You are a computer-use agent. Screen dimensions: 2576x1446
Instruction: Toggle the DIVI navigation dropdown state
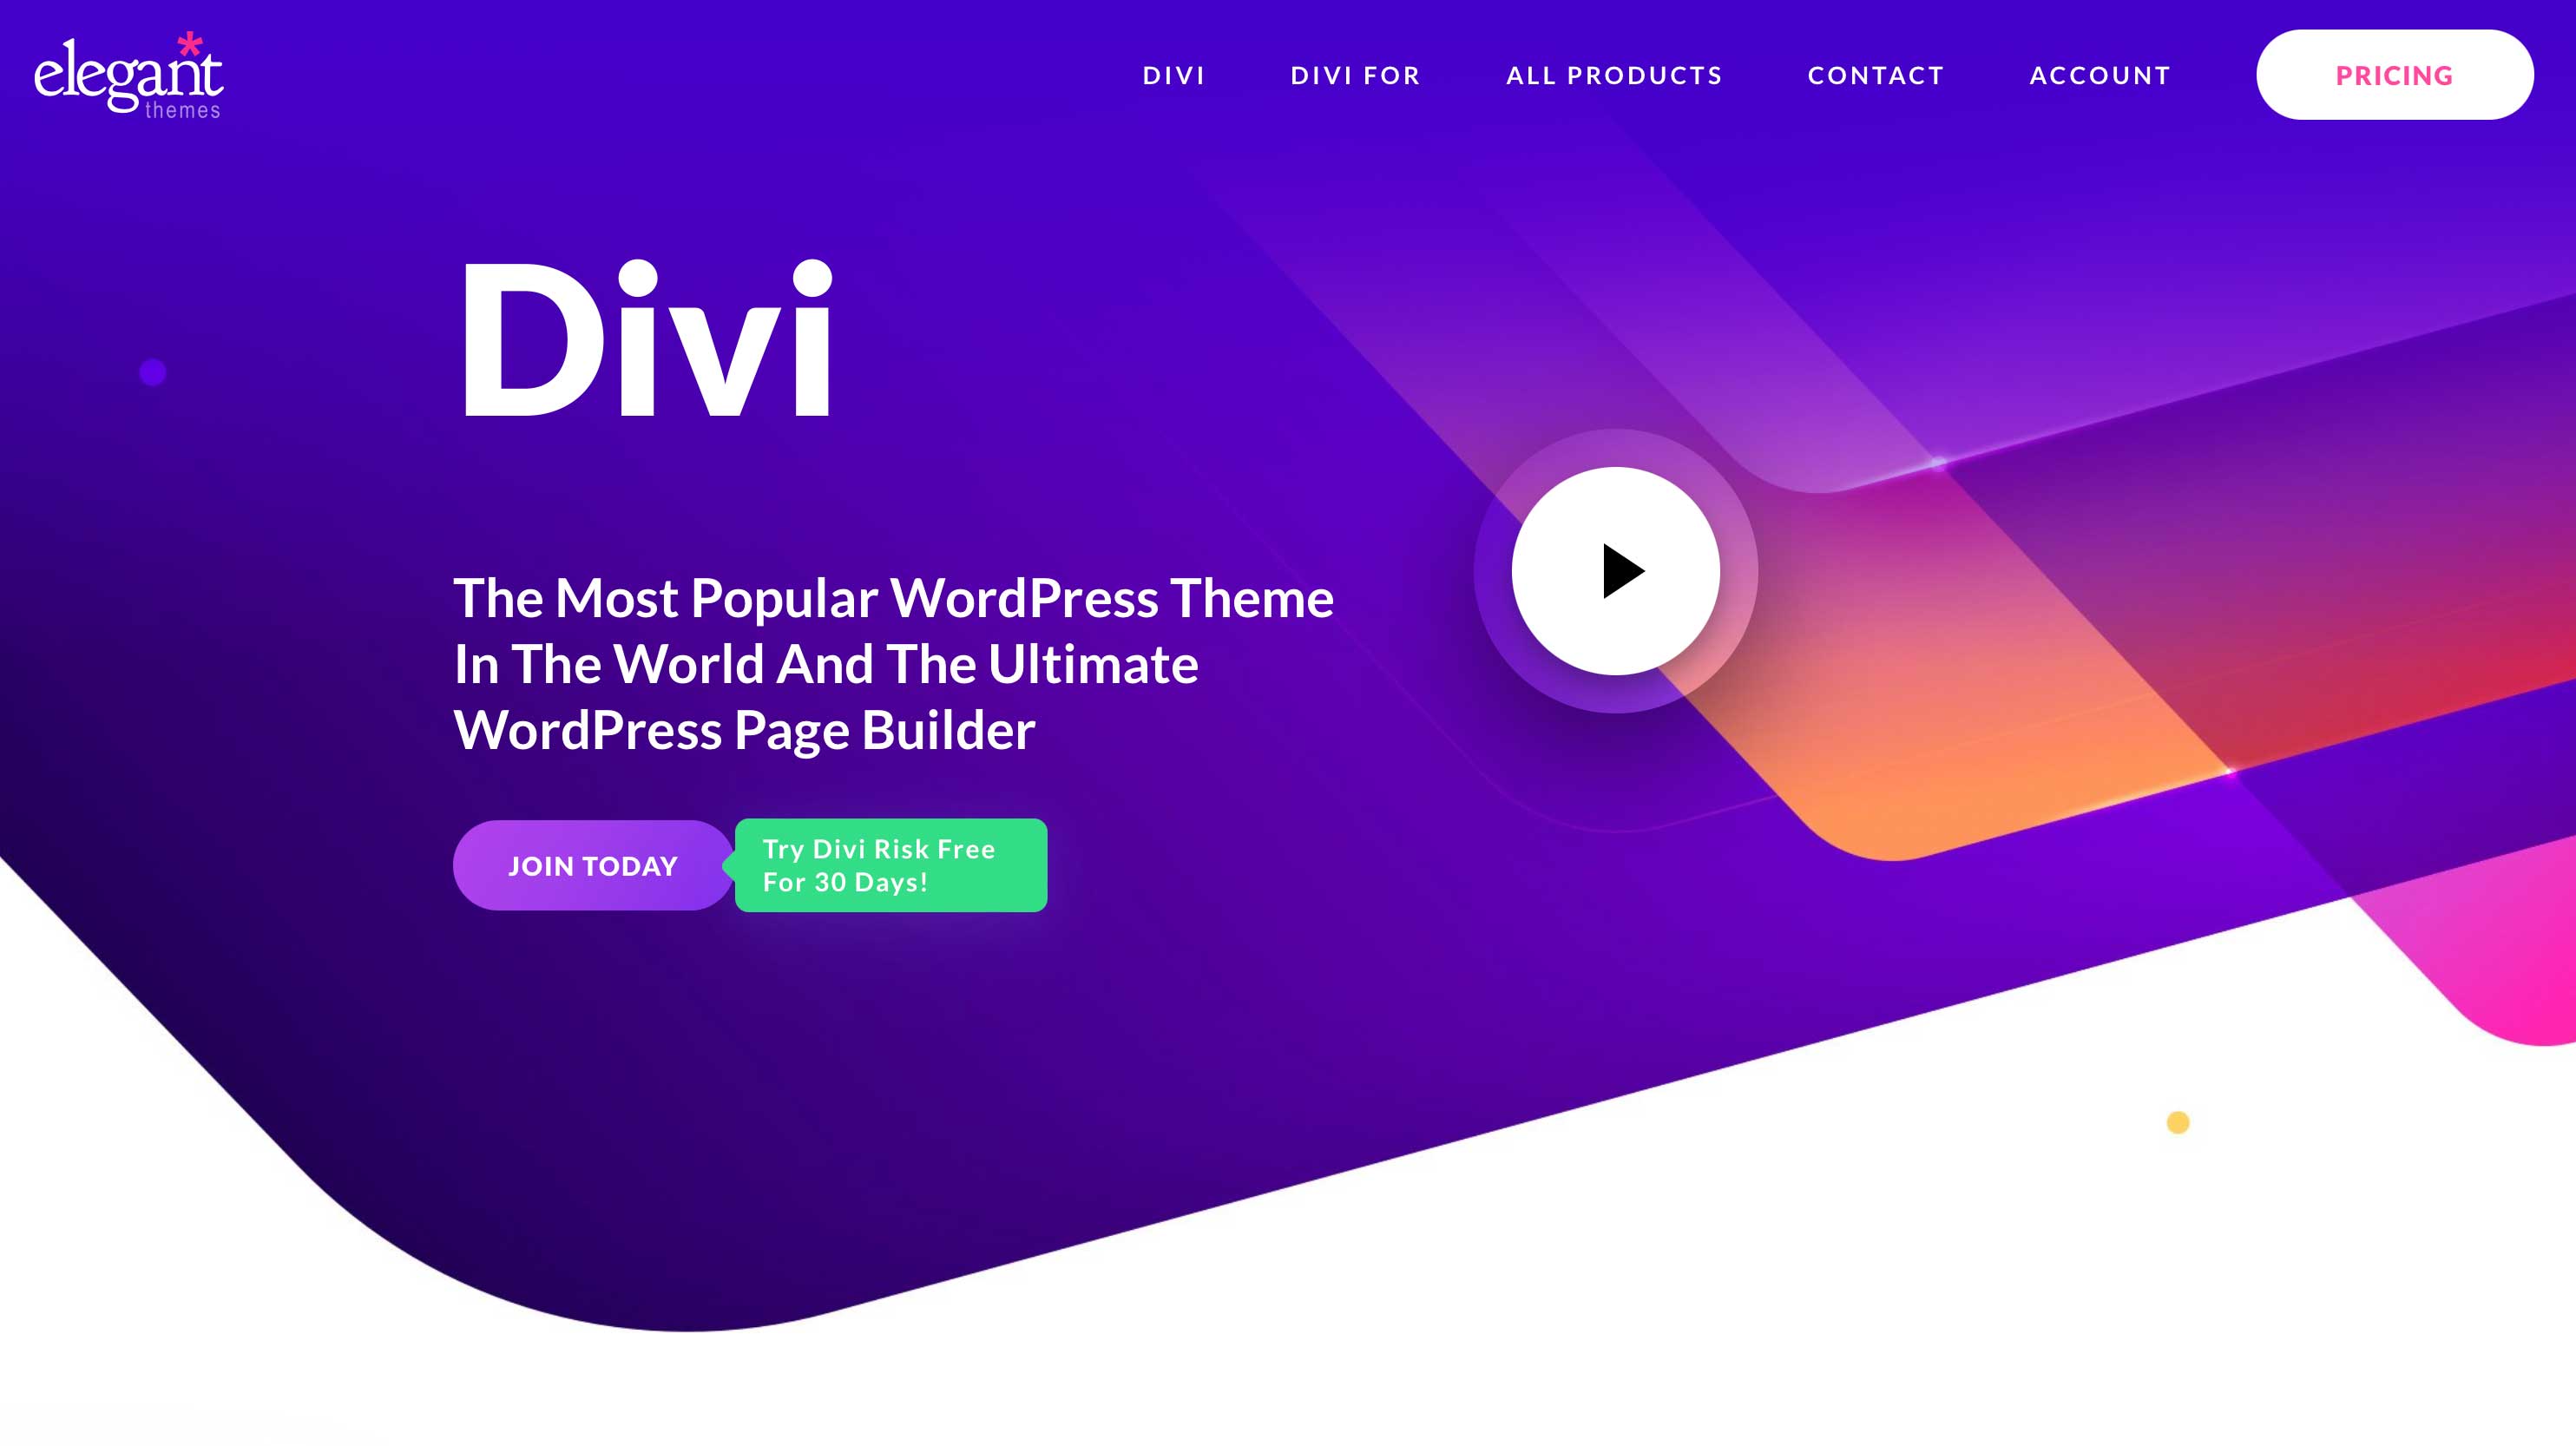[x=1175, y=75]
